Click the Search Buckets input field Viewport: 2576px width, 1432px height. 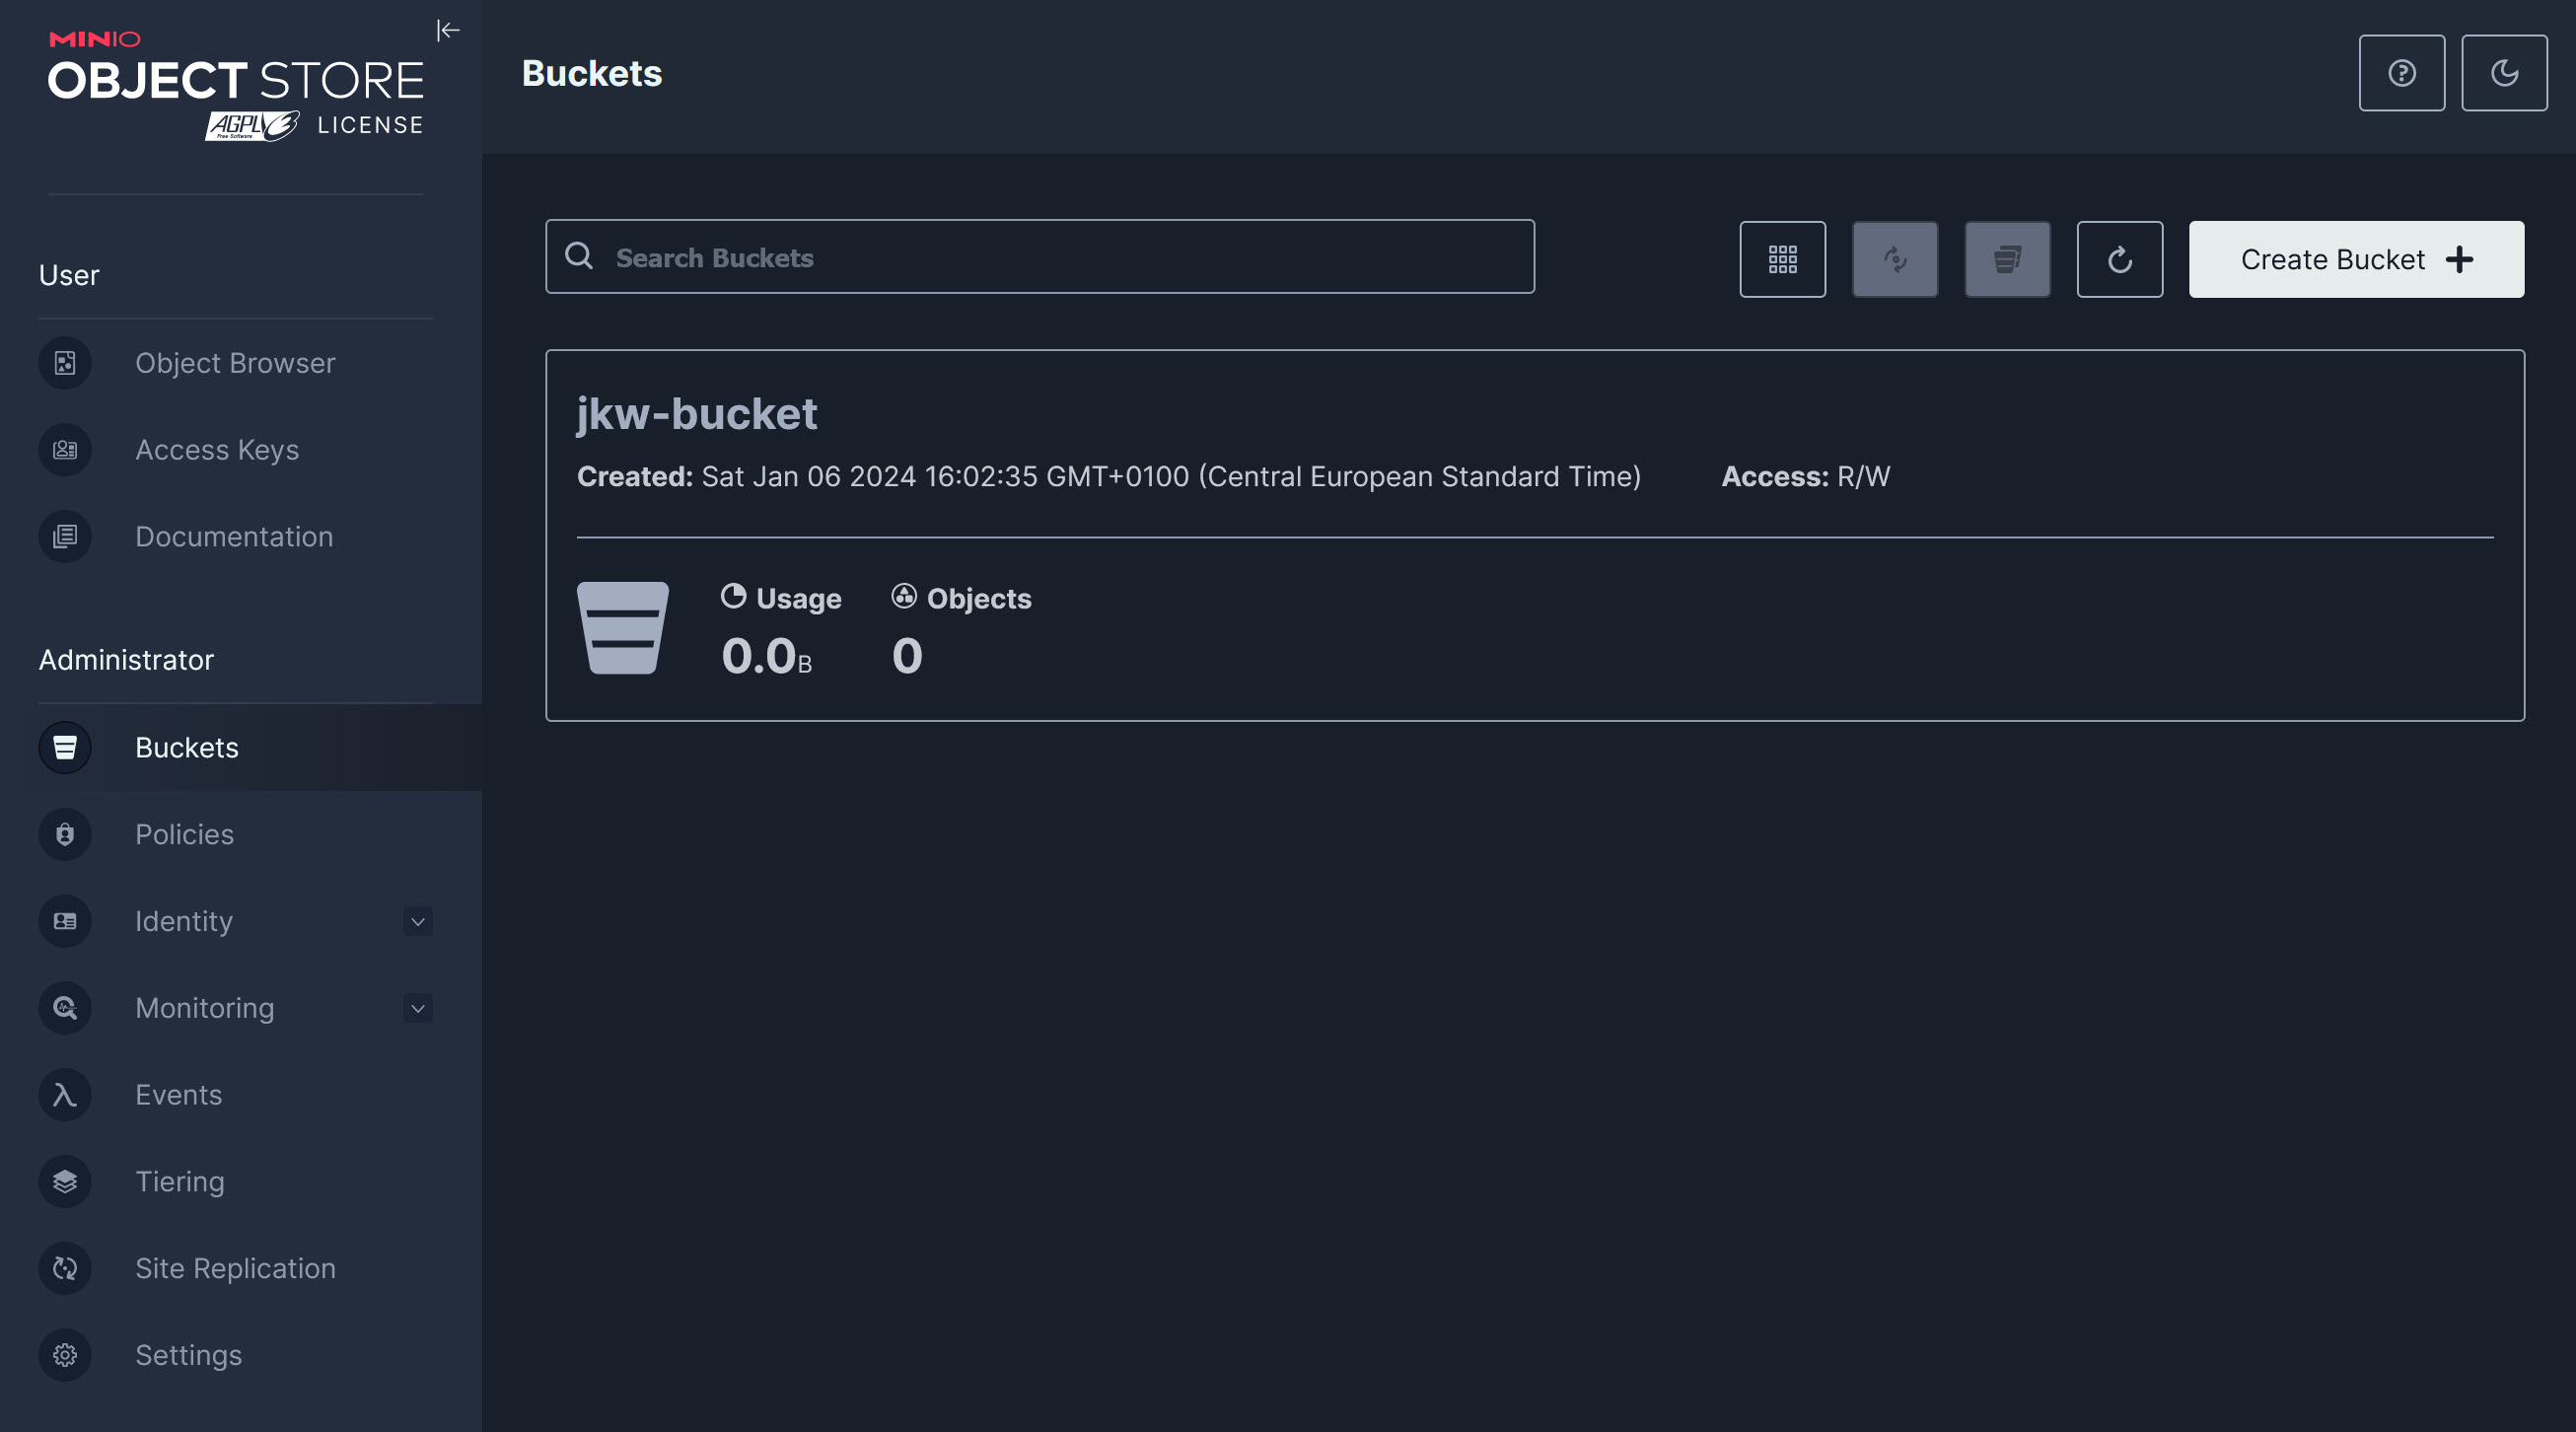(x=1040, y=256)
